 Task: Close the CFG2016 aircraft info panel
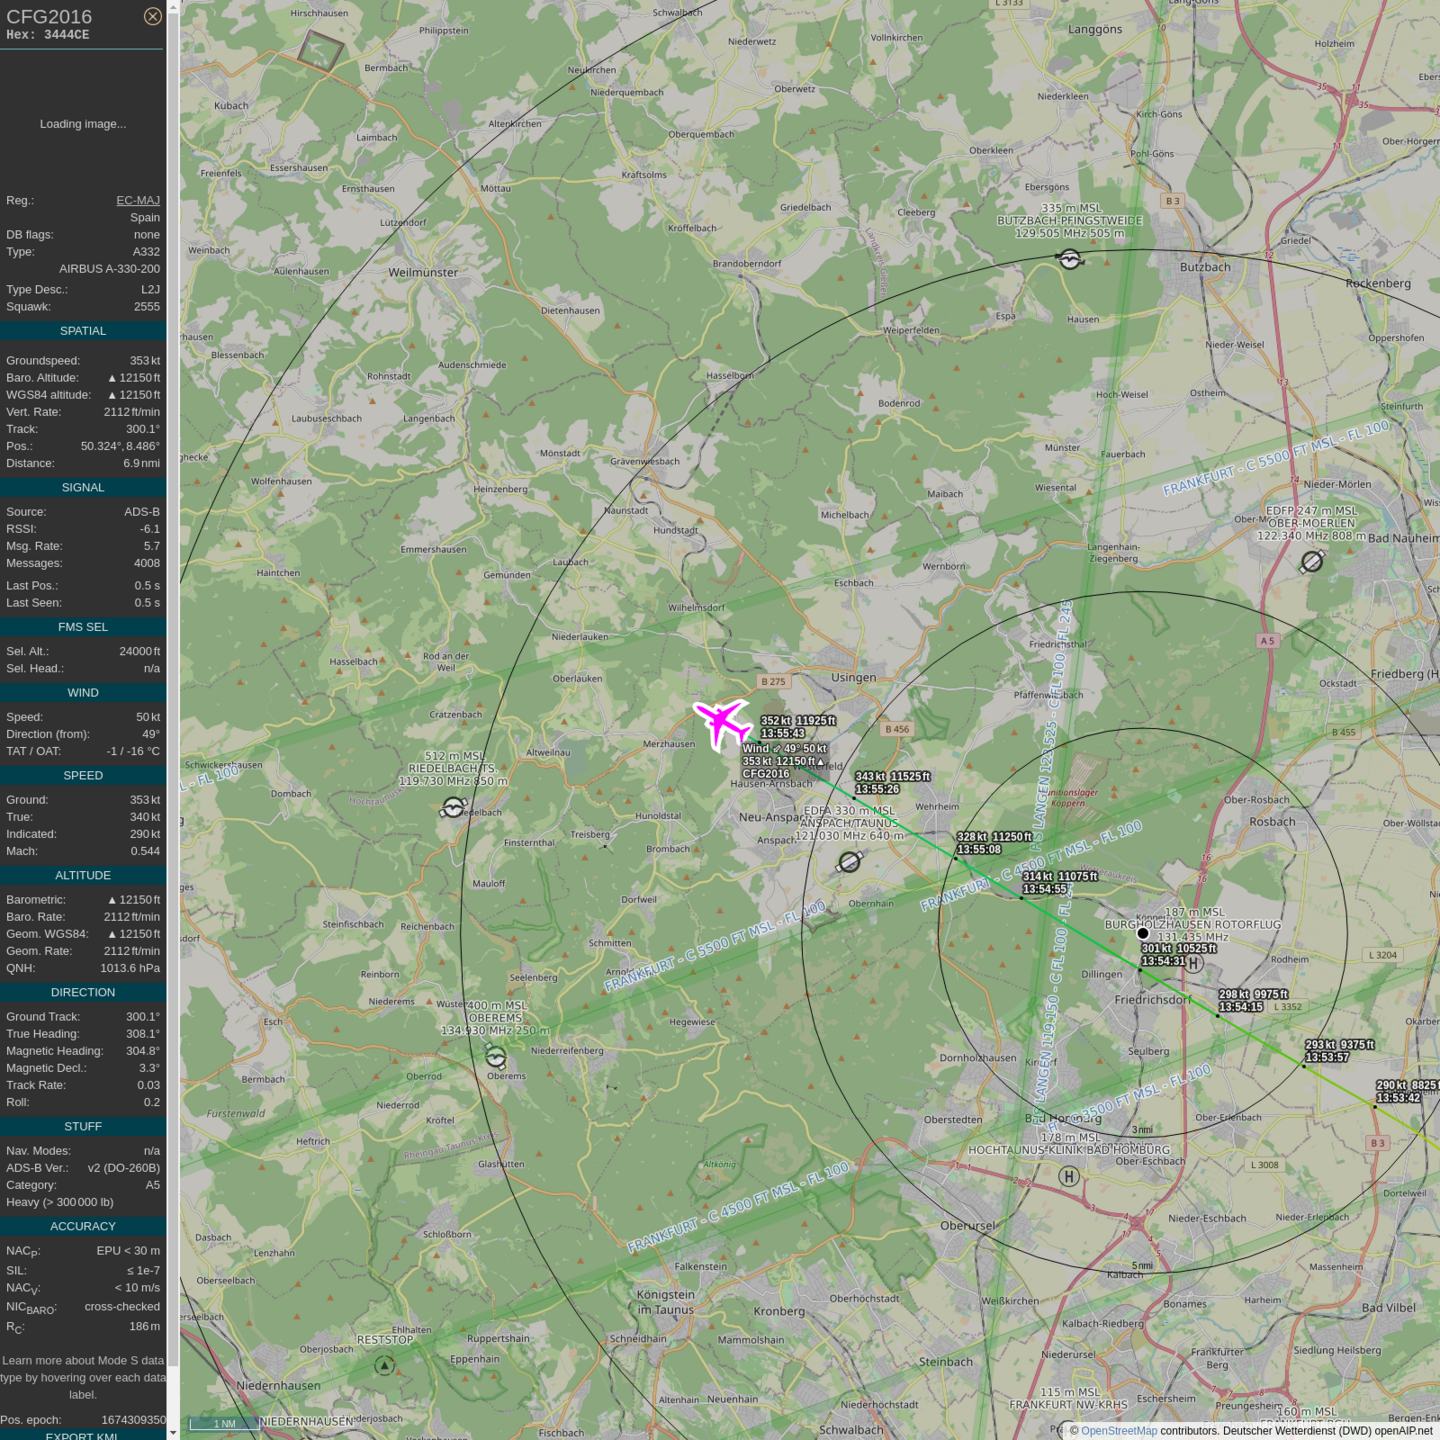152,16
